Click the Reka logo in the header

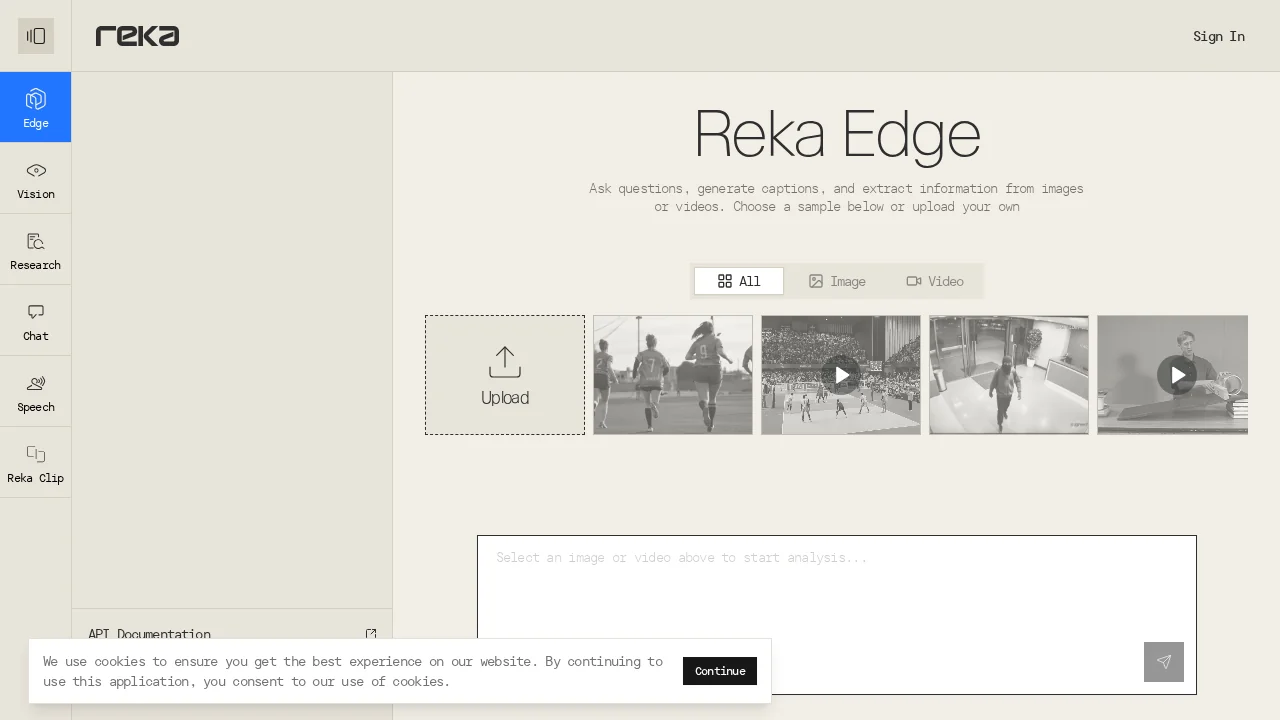tap(137, 36)
